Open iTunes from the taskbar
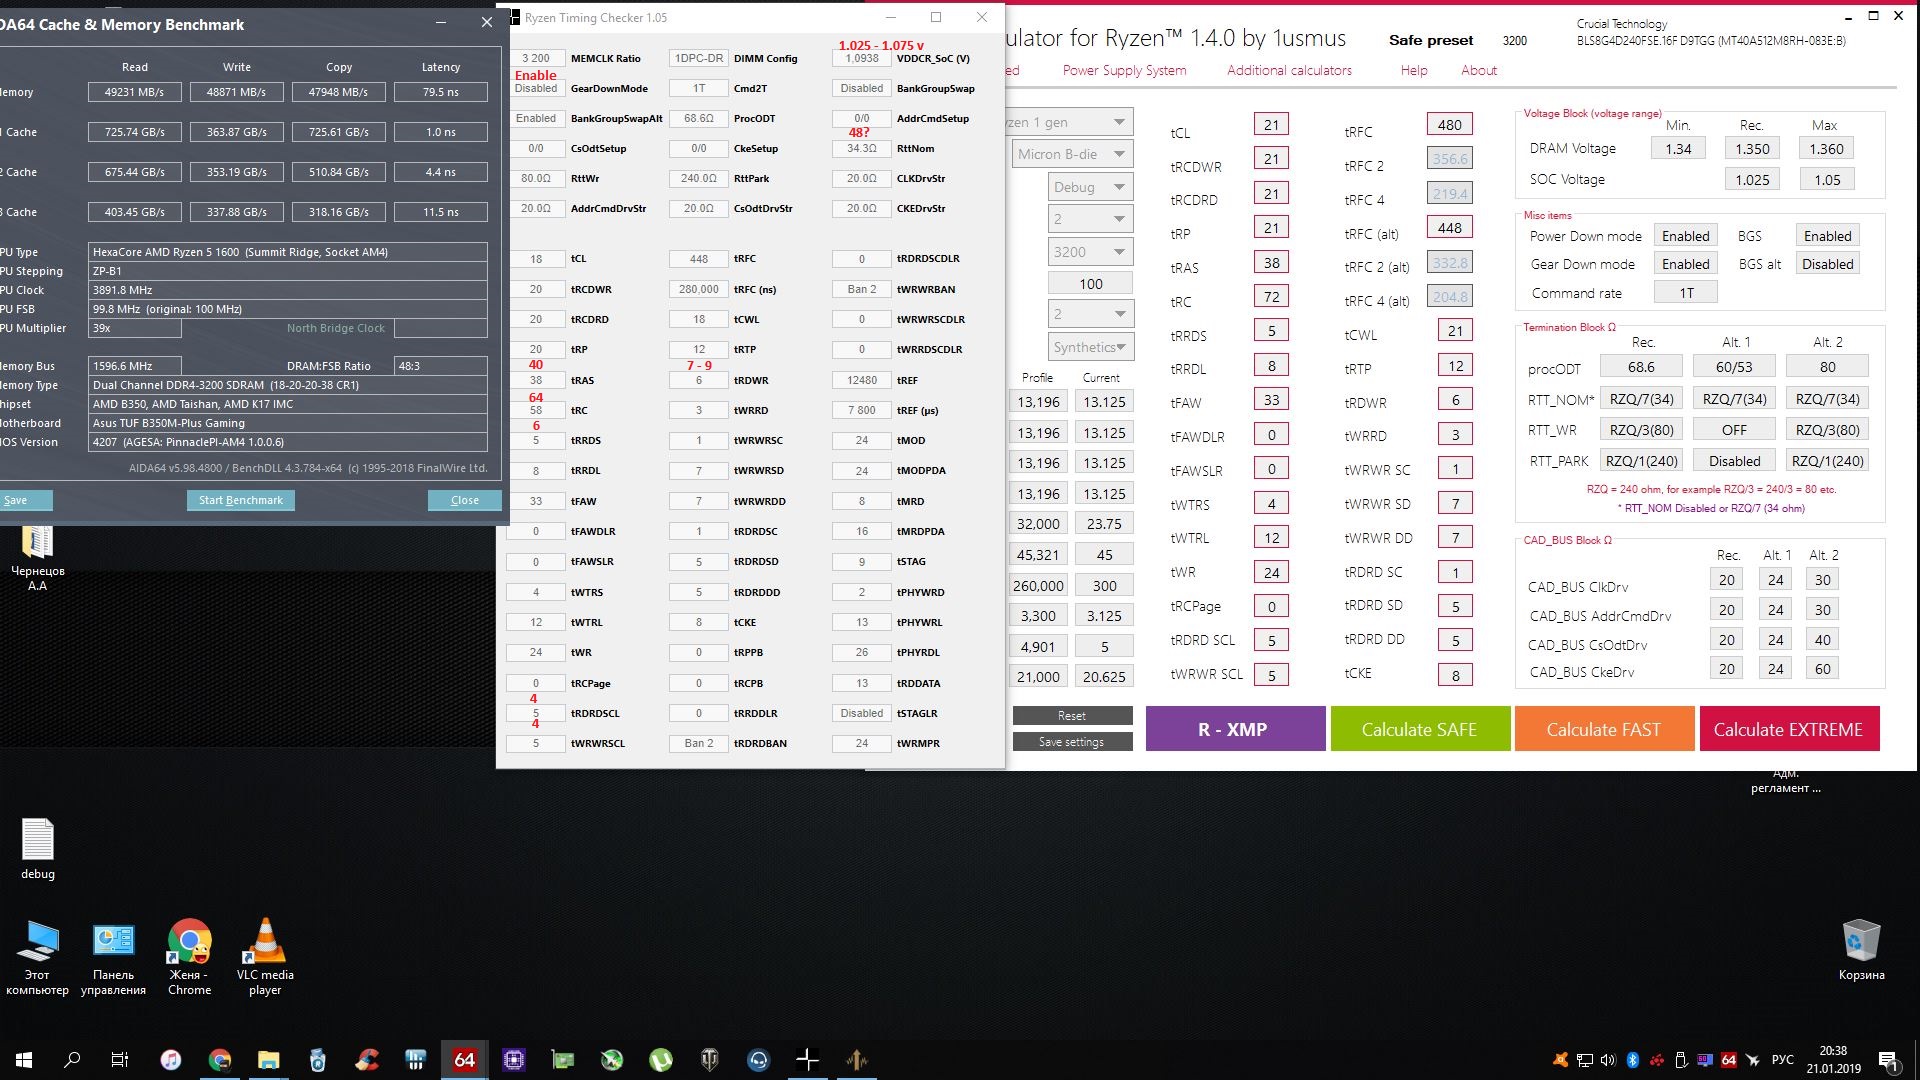 click(171, 1060)
